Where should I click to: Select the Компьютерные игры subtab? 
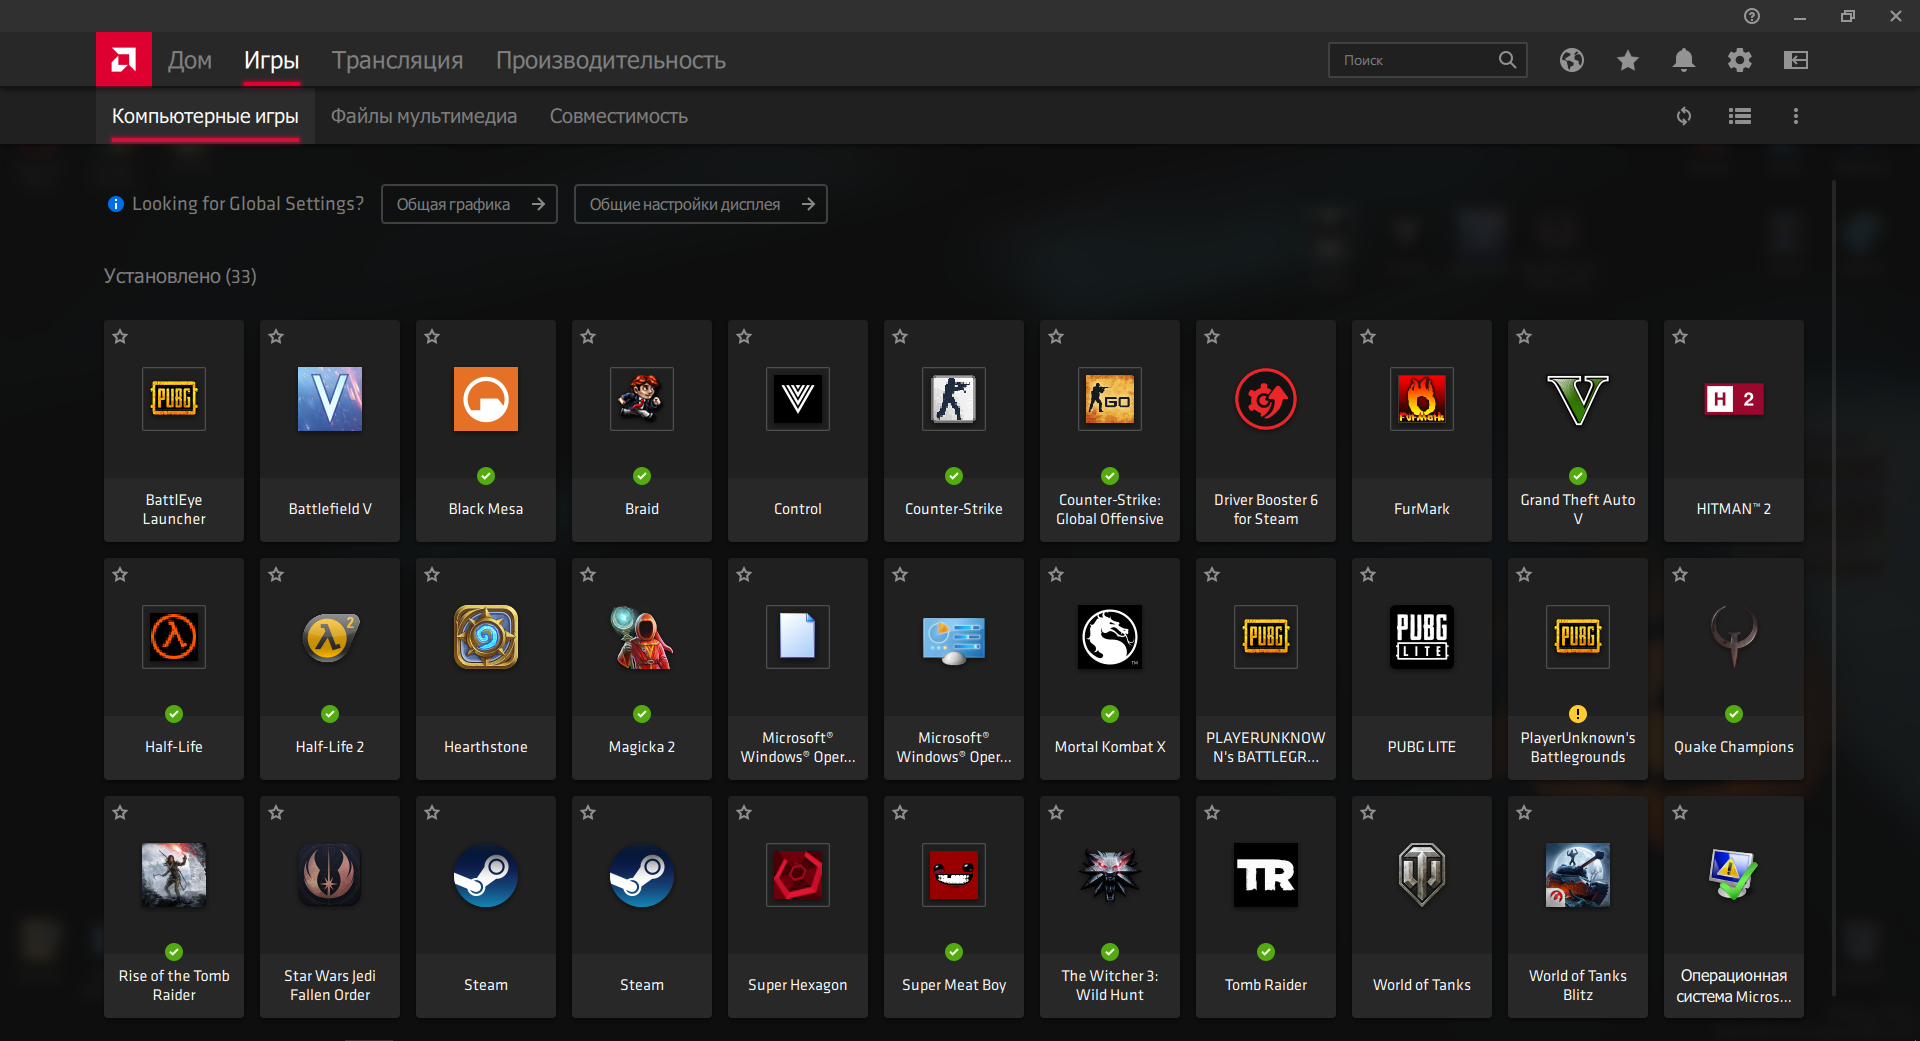coord(205,116)
